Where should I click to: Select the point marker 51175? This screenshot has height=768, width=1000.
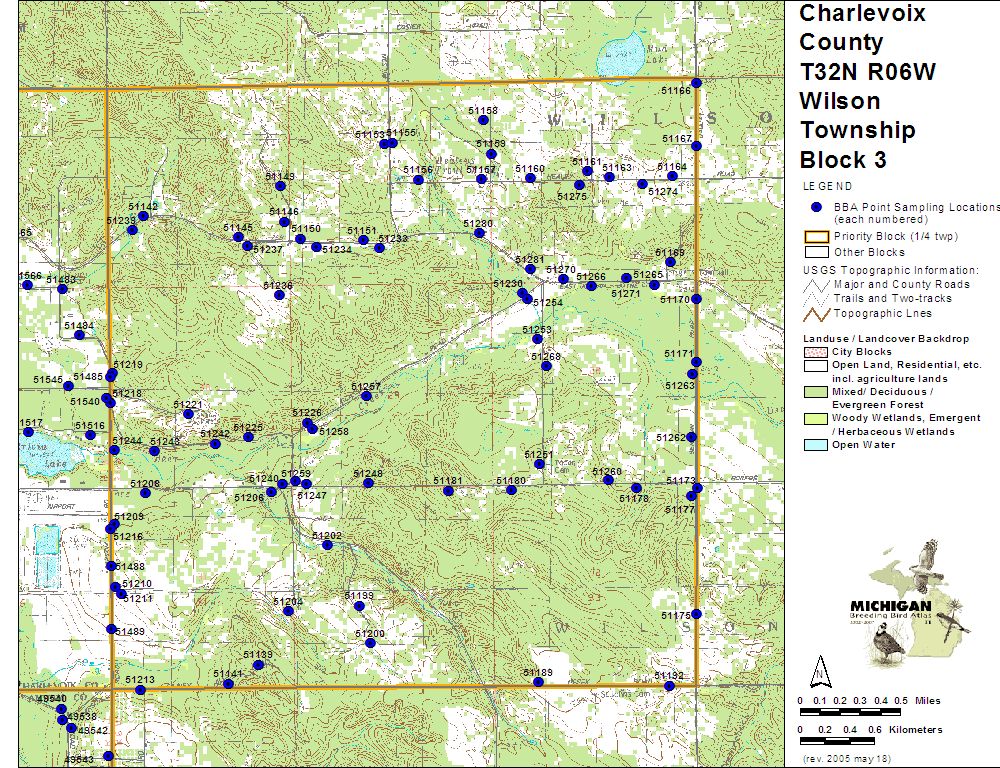tap(696, 614)
